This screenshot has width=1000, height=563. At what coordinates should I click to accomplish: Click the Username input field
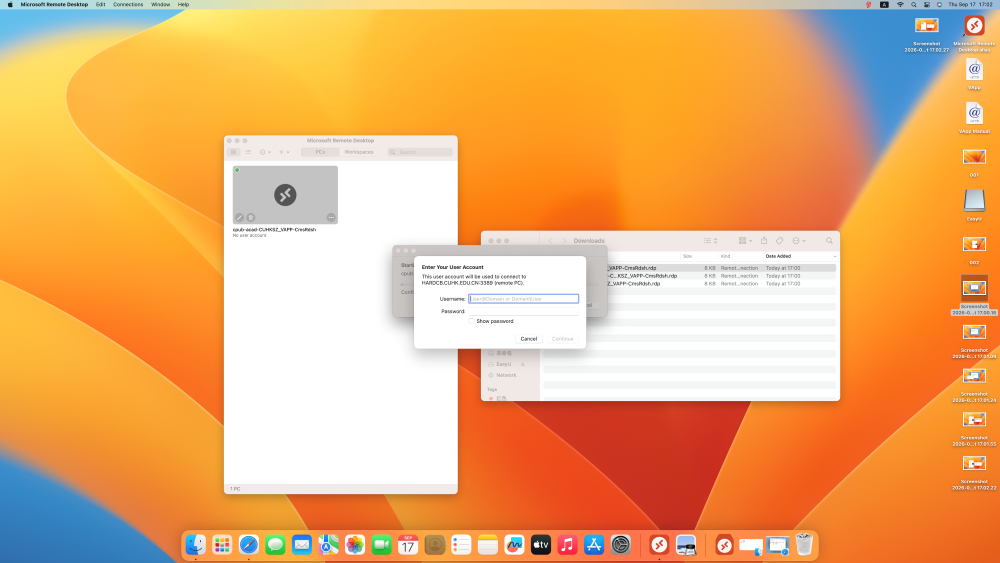pos(524,298)
